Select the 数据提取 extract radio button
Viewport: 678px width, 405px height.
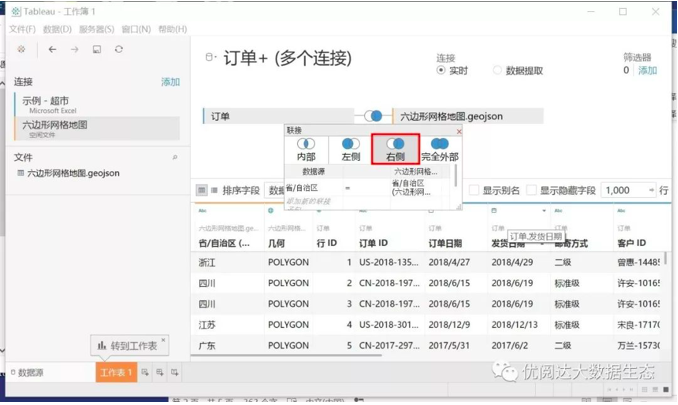coord(498,71)
